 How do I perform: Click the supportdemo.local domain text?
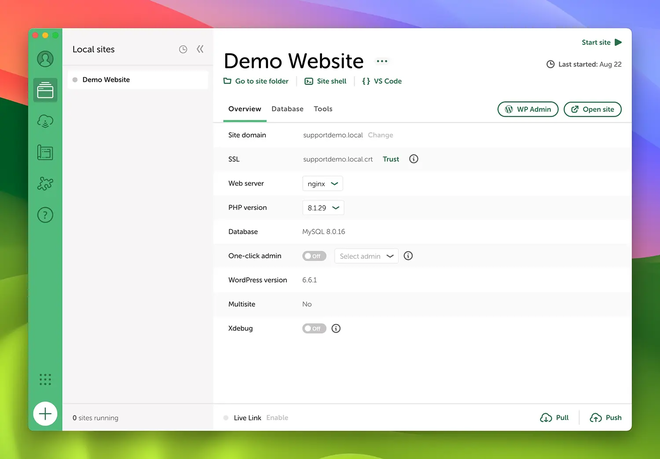pyautogui.click(x=333, y=135)
